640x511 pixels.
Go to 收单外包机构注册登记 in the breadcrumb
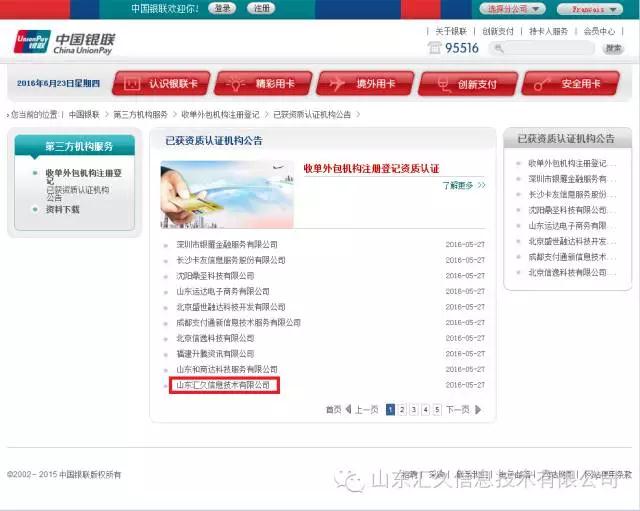(x=220, y=115)
